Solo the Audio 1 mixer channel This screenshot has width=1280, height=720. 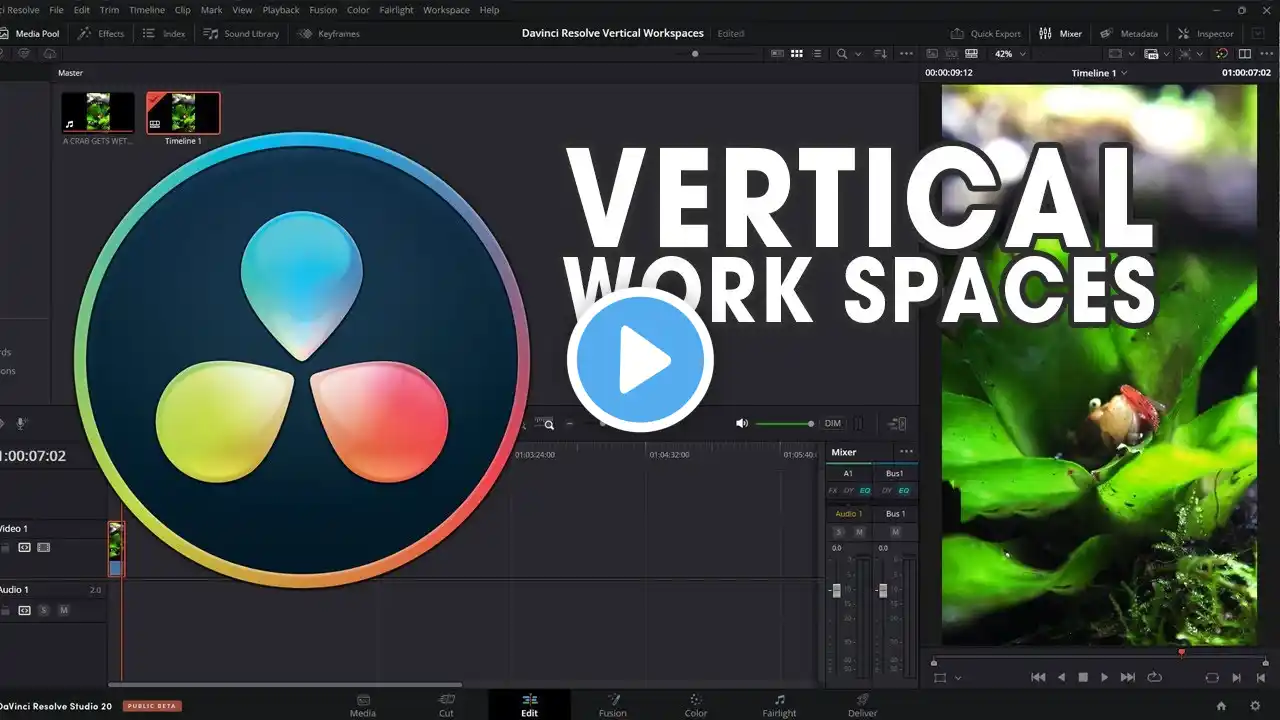pos(839,532)
